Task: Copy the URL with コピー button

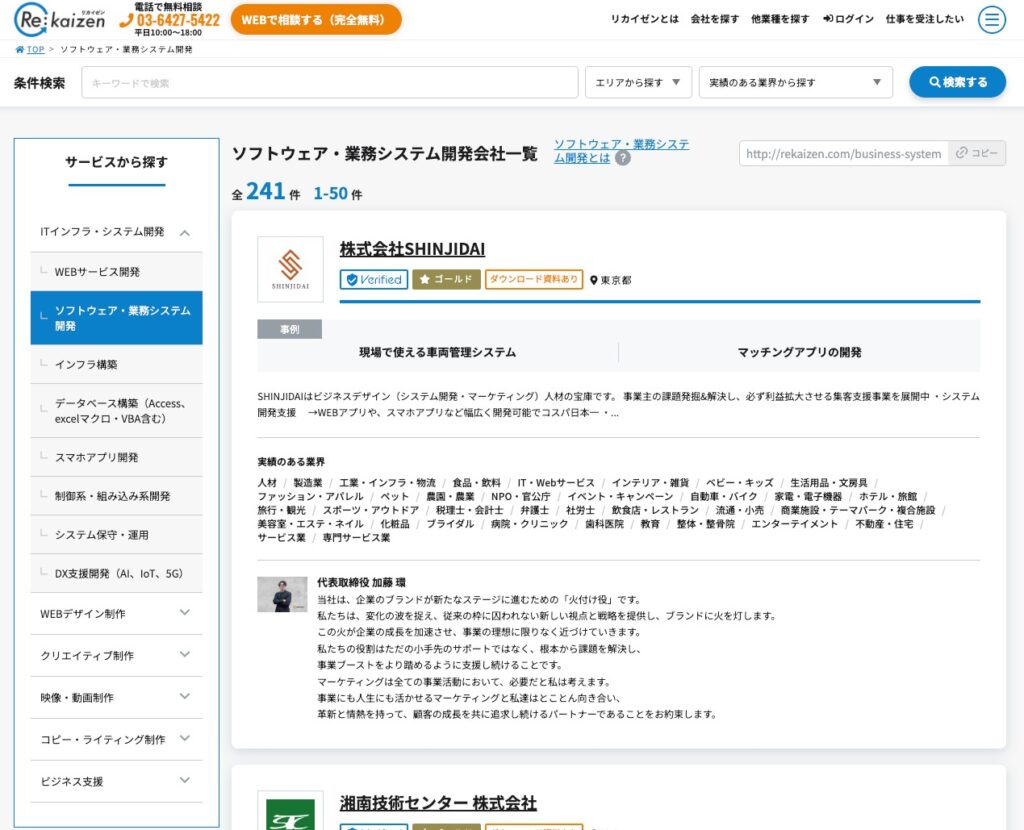Action: click(x=976, y=153)
